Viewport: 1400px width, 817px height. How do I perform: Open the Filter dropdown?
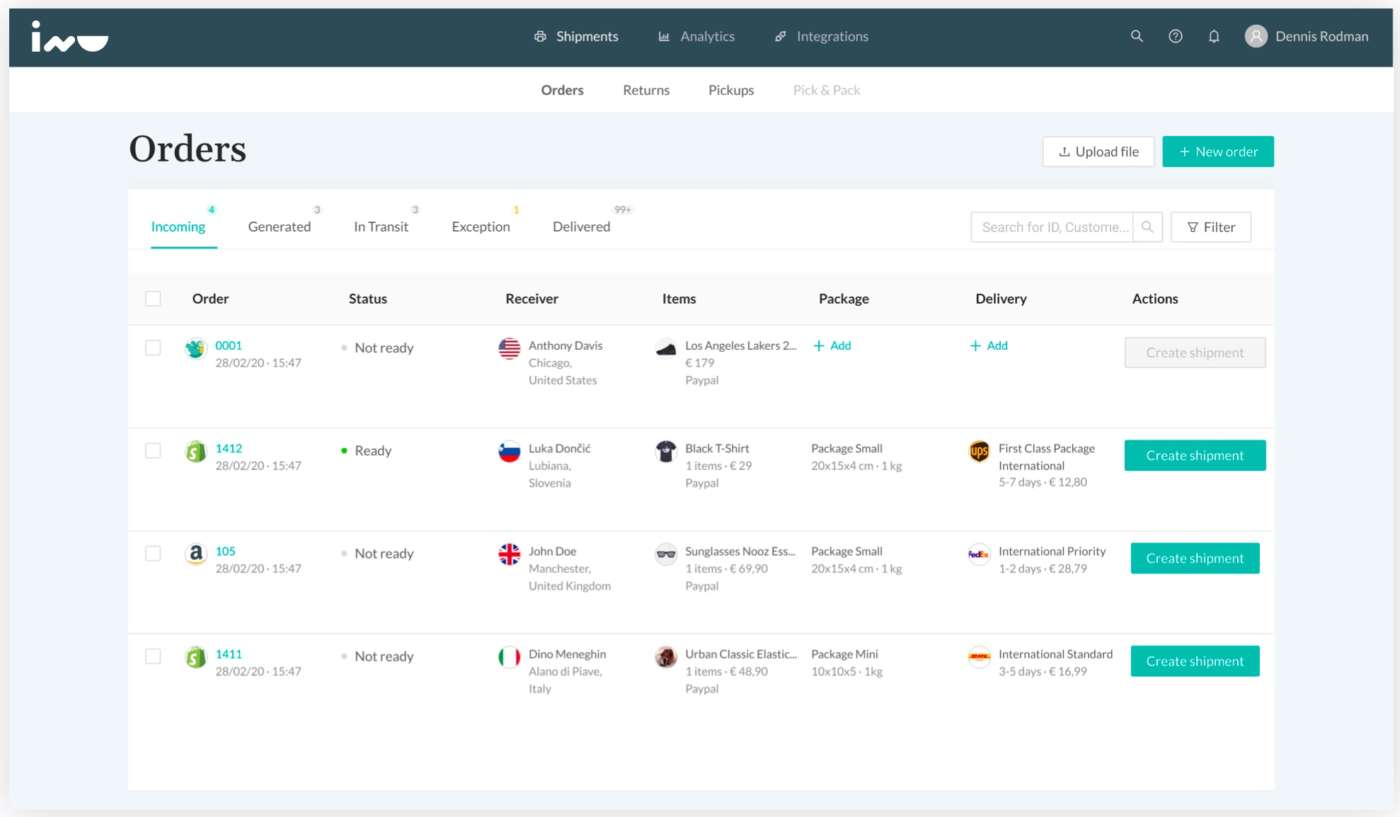(x=1210, y=227)
